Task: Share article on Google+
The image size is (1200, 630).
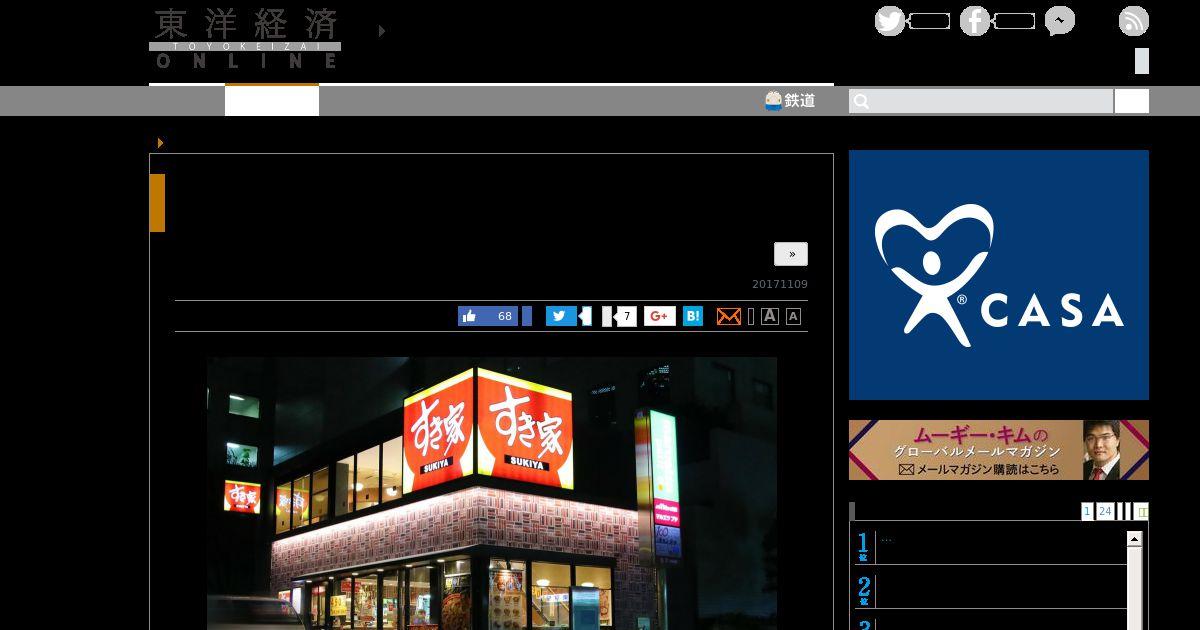Action: tap(660, 316)
